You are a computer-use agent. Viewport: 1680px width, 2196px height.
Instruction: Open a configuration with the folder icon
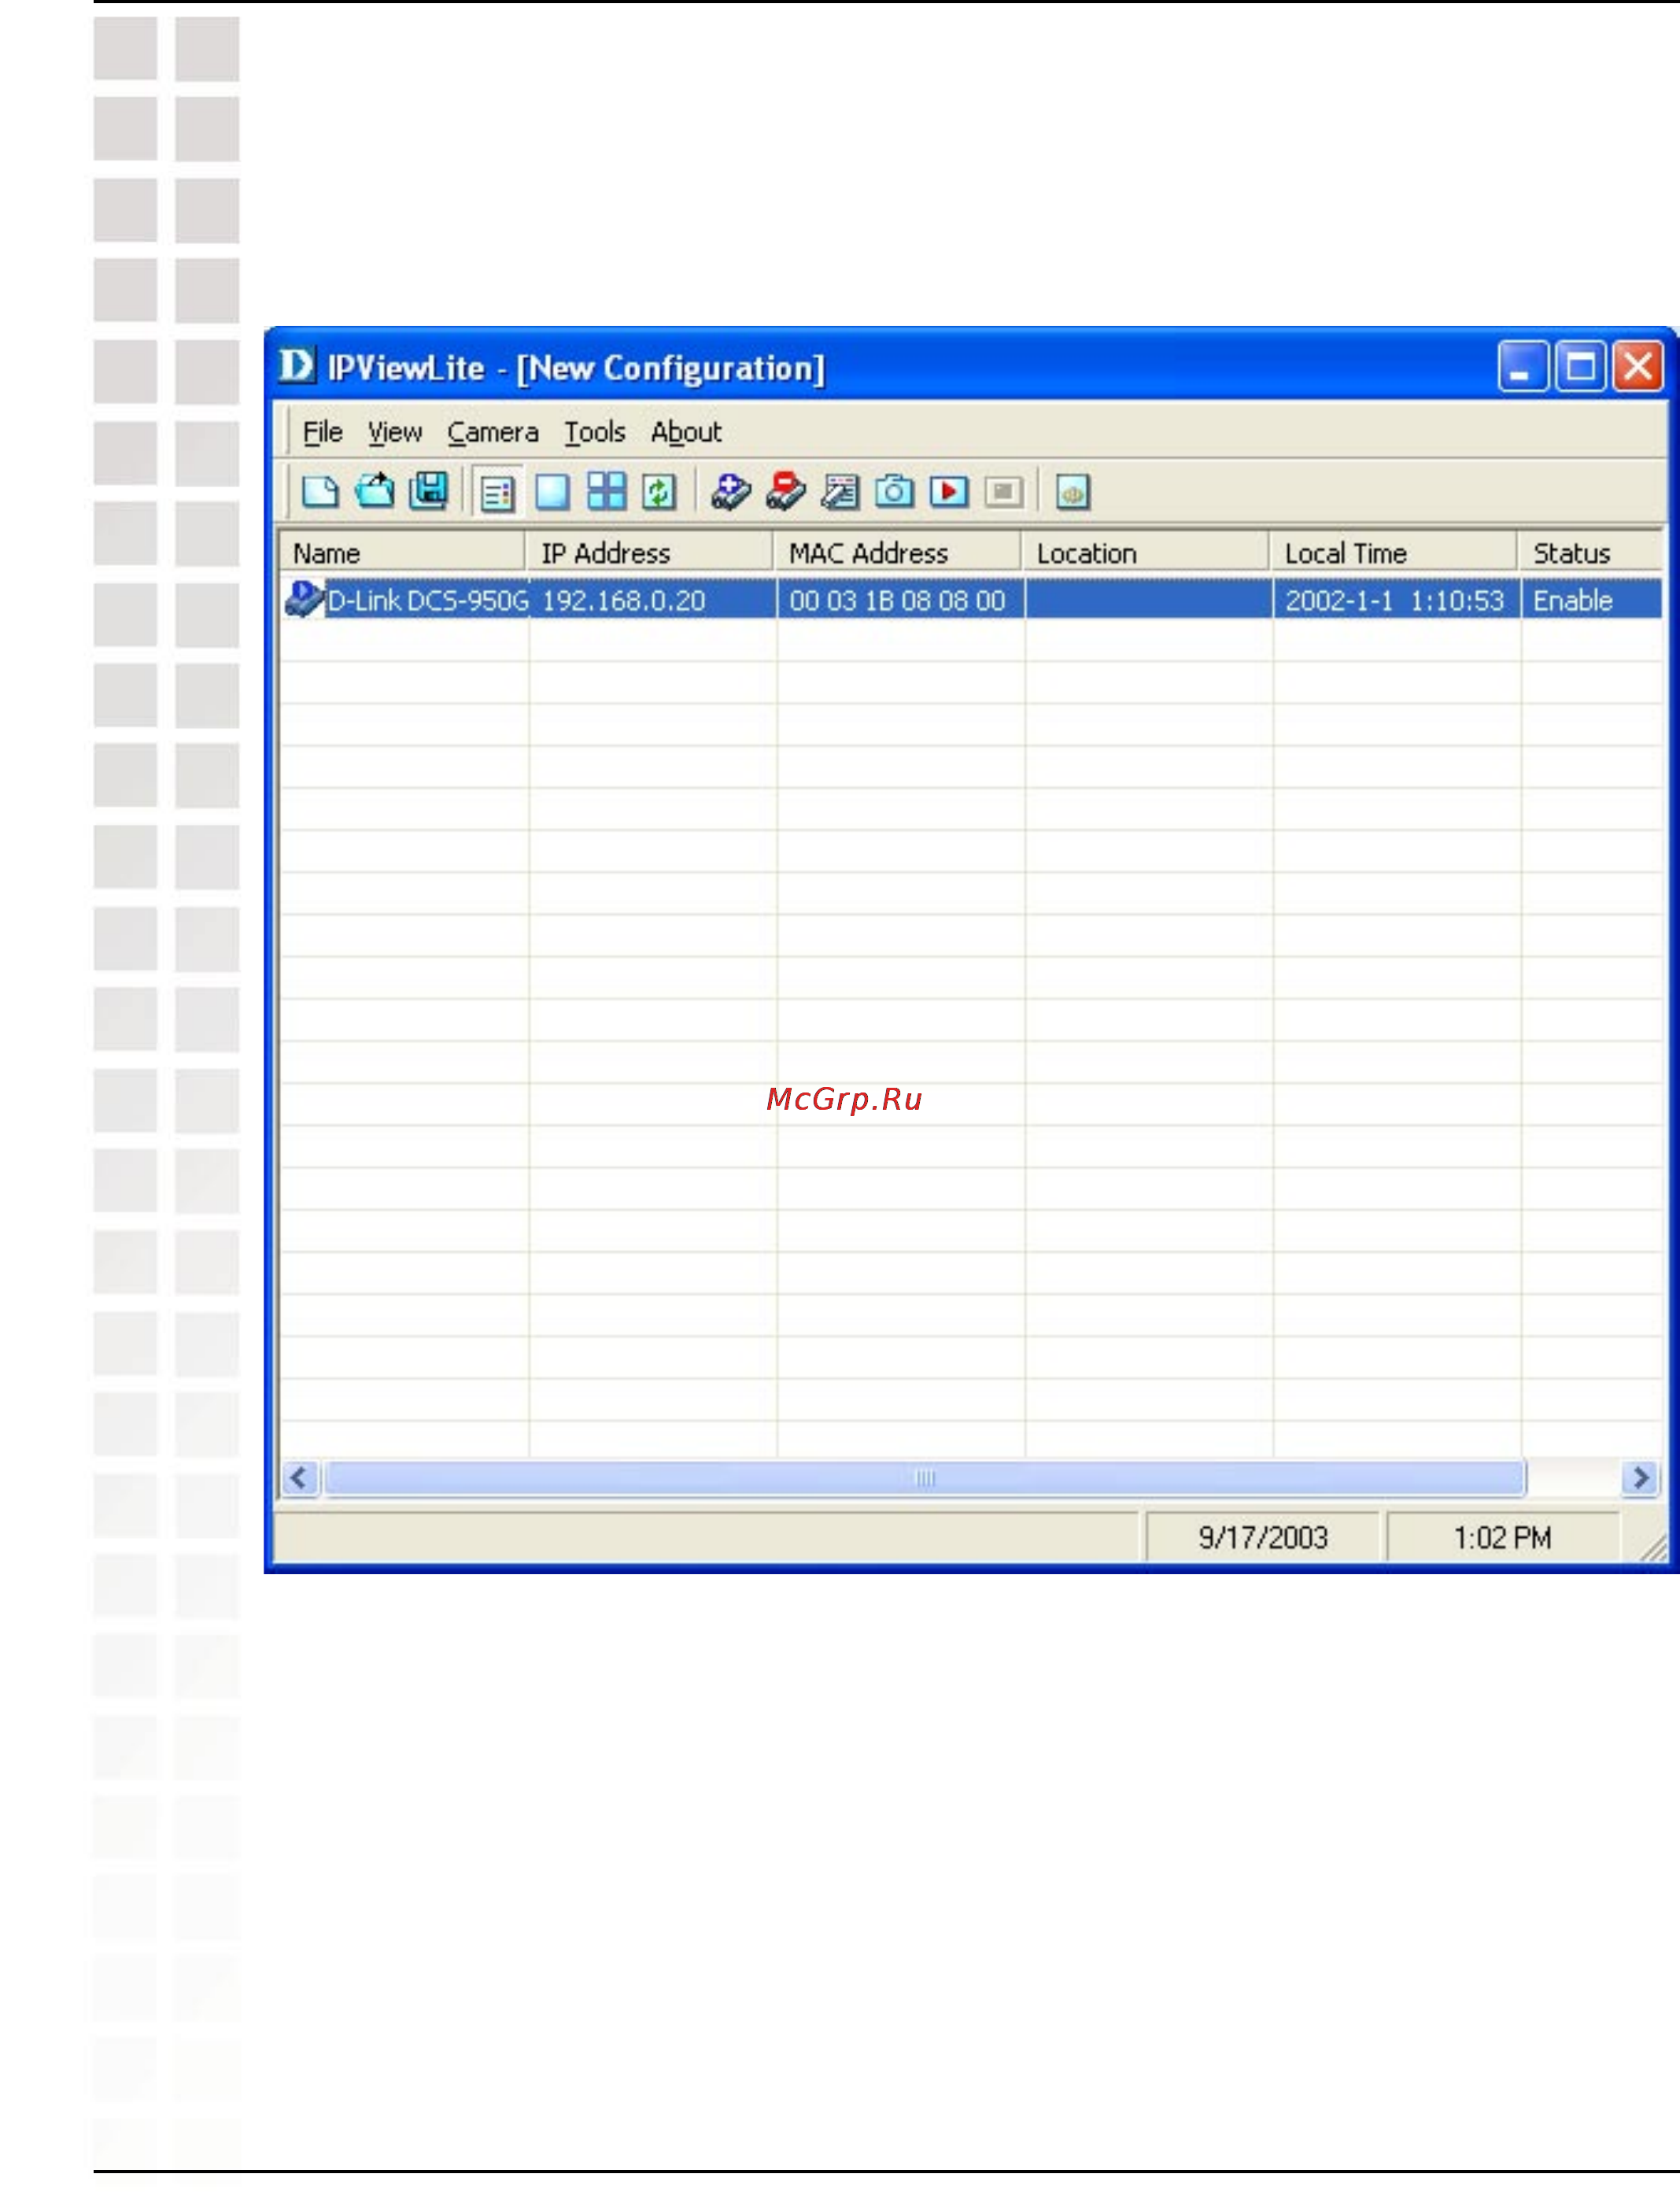coord(375,491)
